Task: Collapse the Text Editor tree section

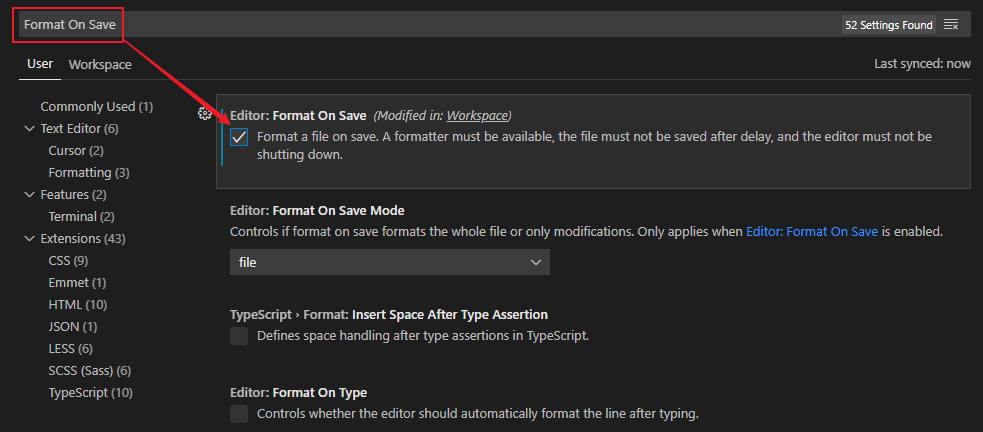Action: pyautogui.click(x=29, y=129)
